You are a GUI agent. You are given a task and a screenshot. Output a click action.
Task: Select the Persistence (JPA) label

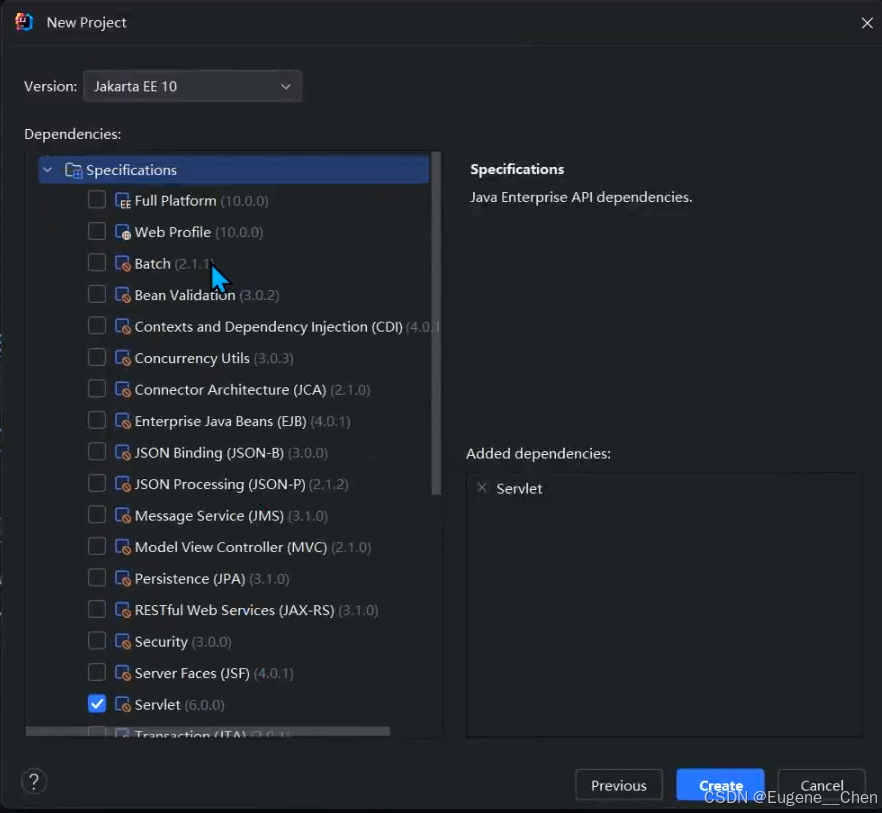pyautogui.click(x=190, y=579)
